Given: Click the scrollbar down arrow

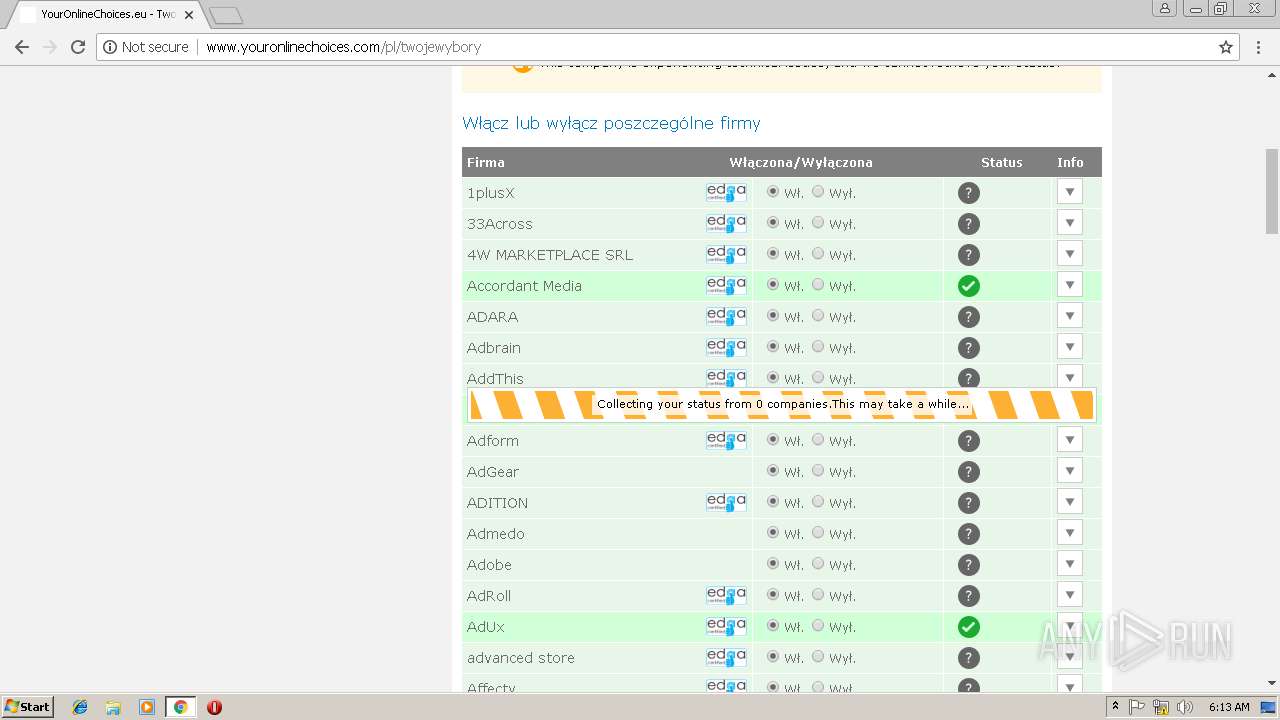Looking at the screenshot, I should [1272, 683].
